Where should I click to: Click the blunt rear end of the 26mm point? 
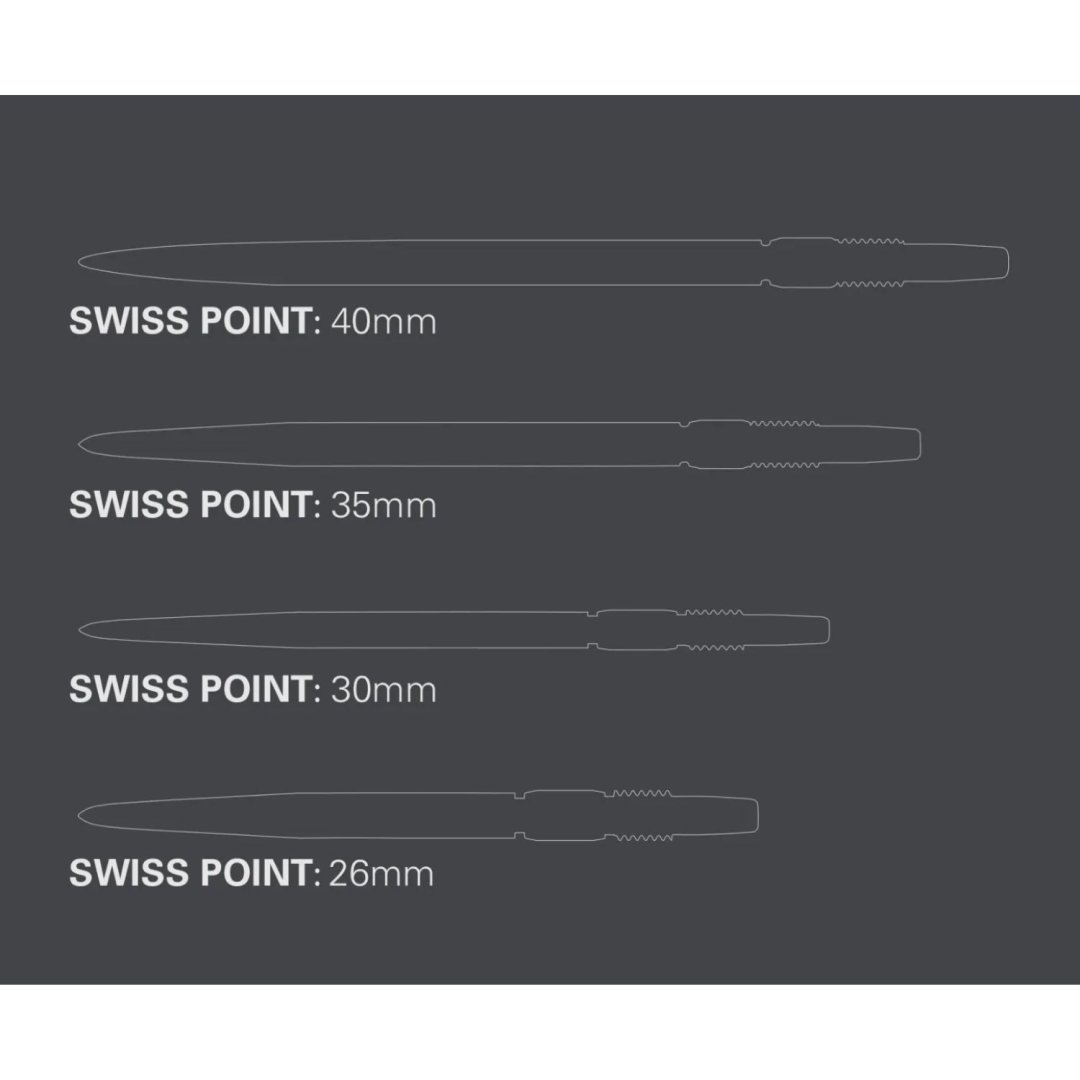(x=753, y=814)
